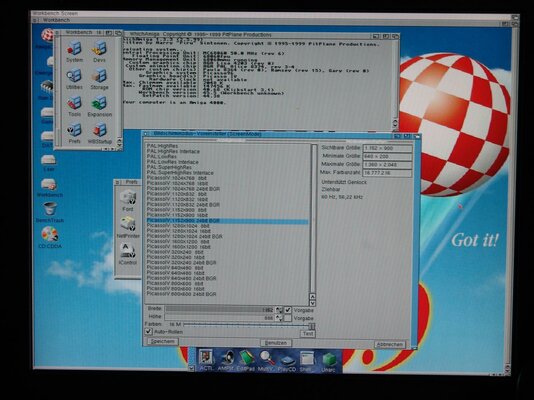Click the screen mode list vertical scrollbar
This screenshot has width=534, height=400.
pyautogui.click(x=313, y=218)
